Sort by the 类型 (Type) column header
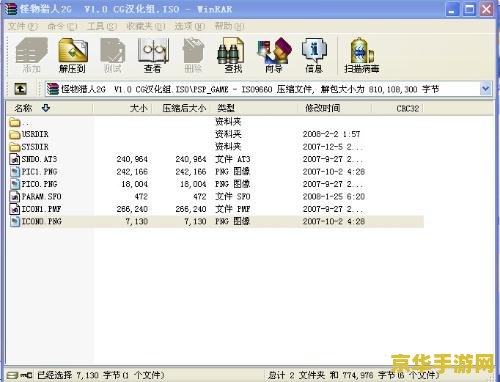This screenshot has width=500, height=382. [255, 108]
